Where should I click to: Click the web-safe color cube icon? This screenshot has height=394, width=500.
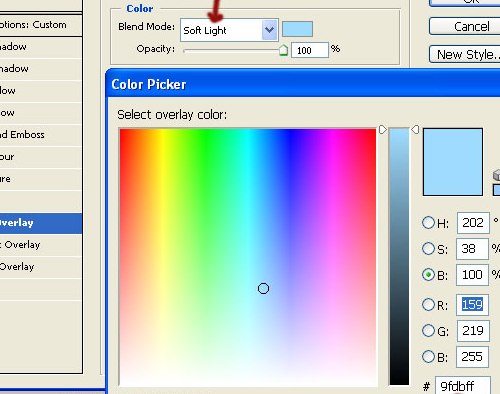point(497,175)
